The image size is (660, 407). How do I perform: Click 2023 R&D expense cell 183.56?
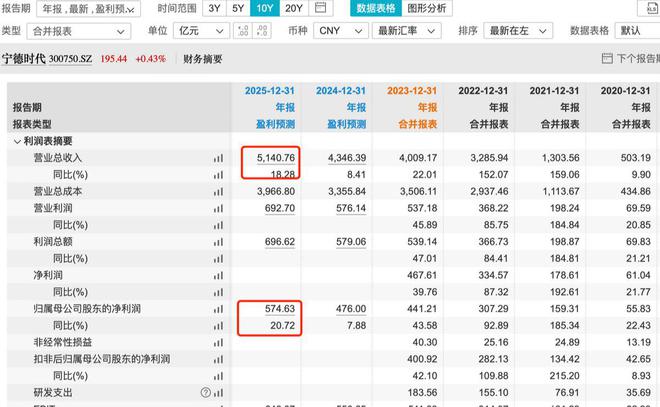422,393
